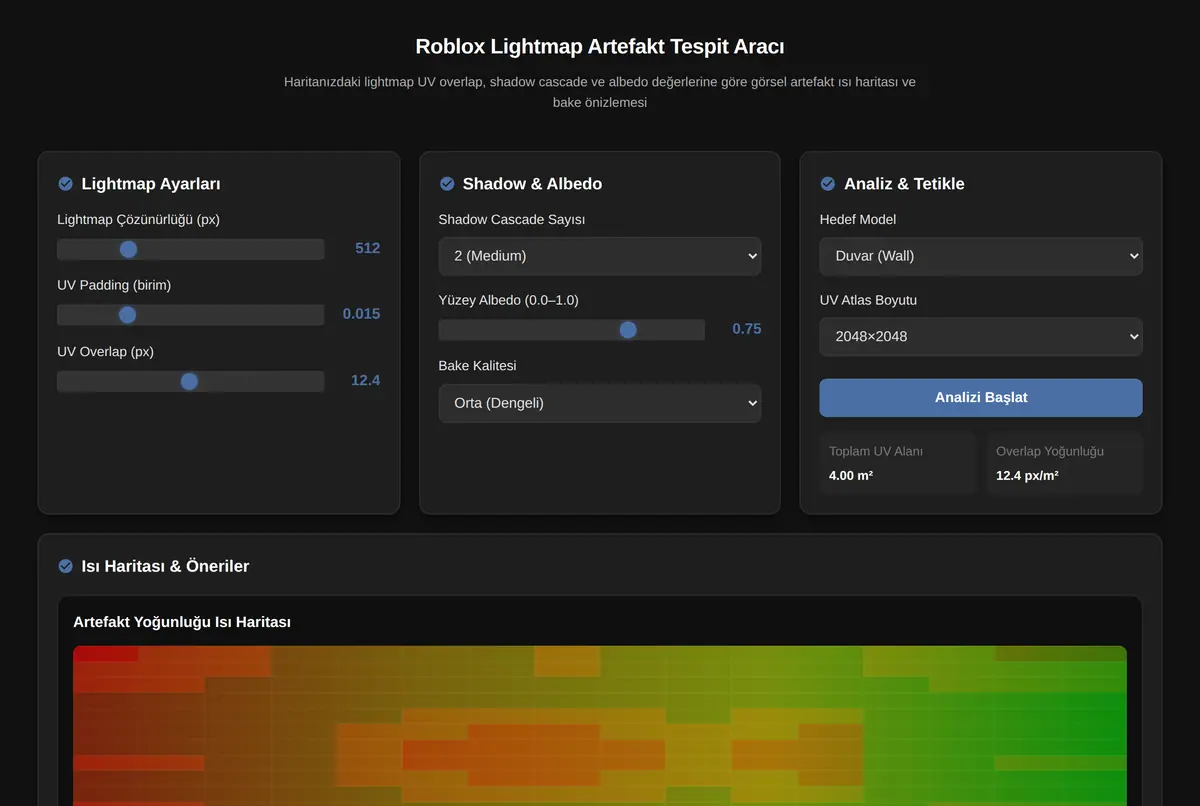Image resolution: width=1200 pixels, height=806 pixels.
Task: Open the Bake Kalitesi dropdown
Action: tap(600, 403)
